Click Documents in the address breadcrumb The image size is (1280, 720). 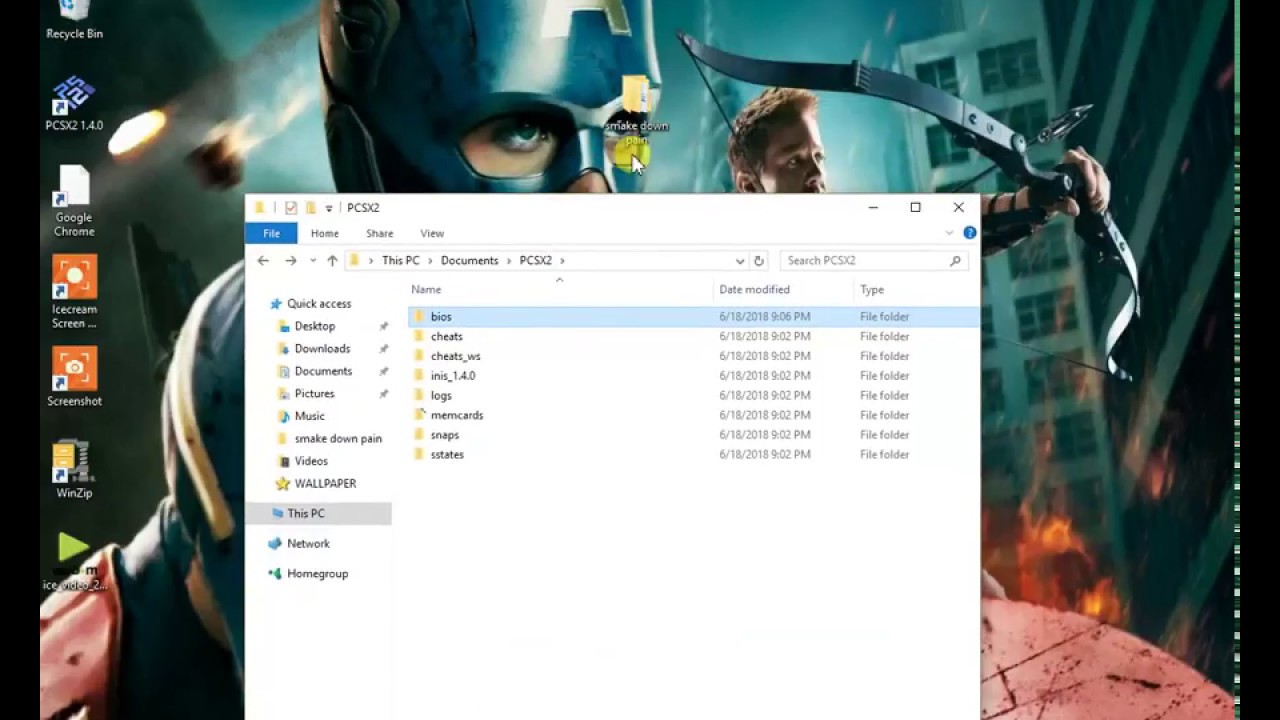tap(469, 260)
